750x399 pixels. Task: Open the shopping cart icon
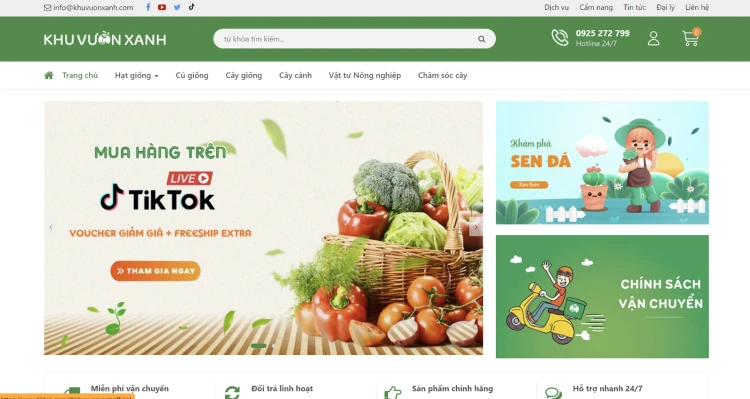click(x=691, y=38)
